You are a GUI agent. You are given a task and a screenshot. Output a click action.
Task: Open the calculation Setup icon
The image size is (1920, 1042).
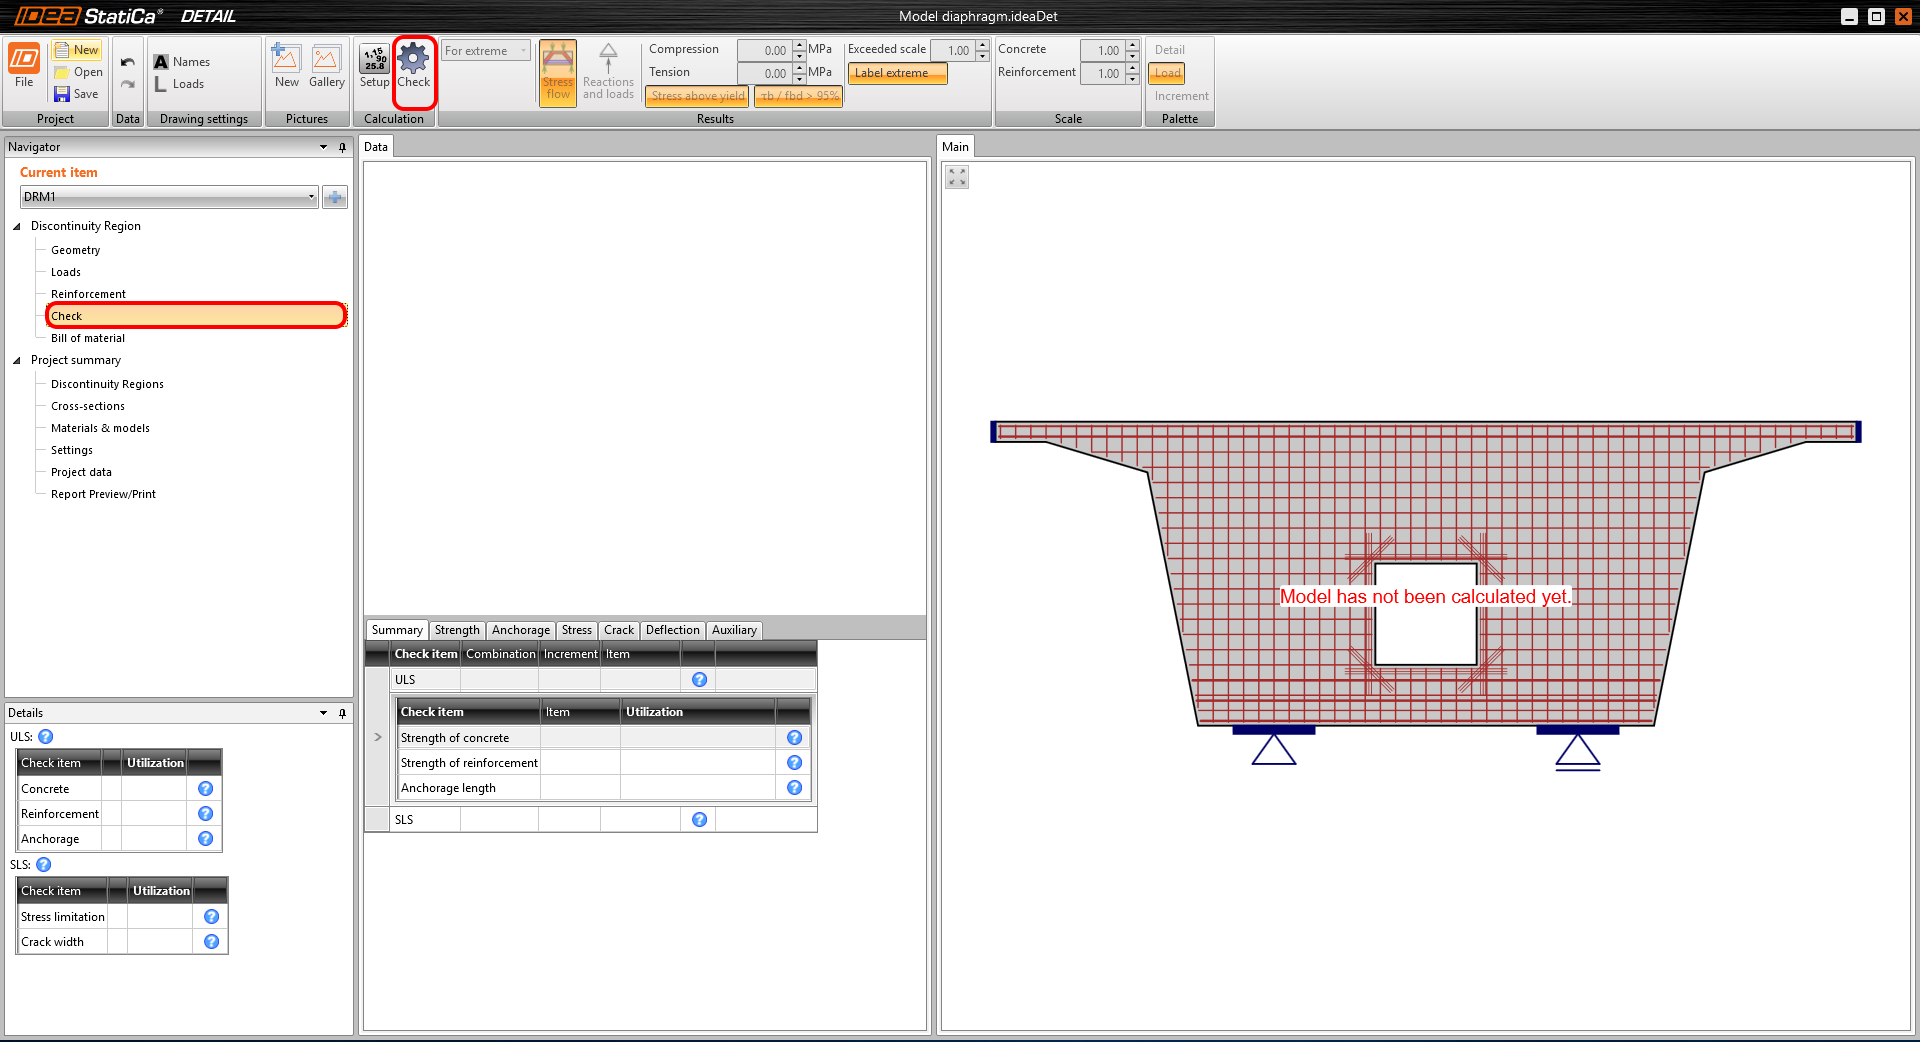[374, 60]
